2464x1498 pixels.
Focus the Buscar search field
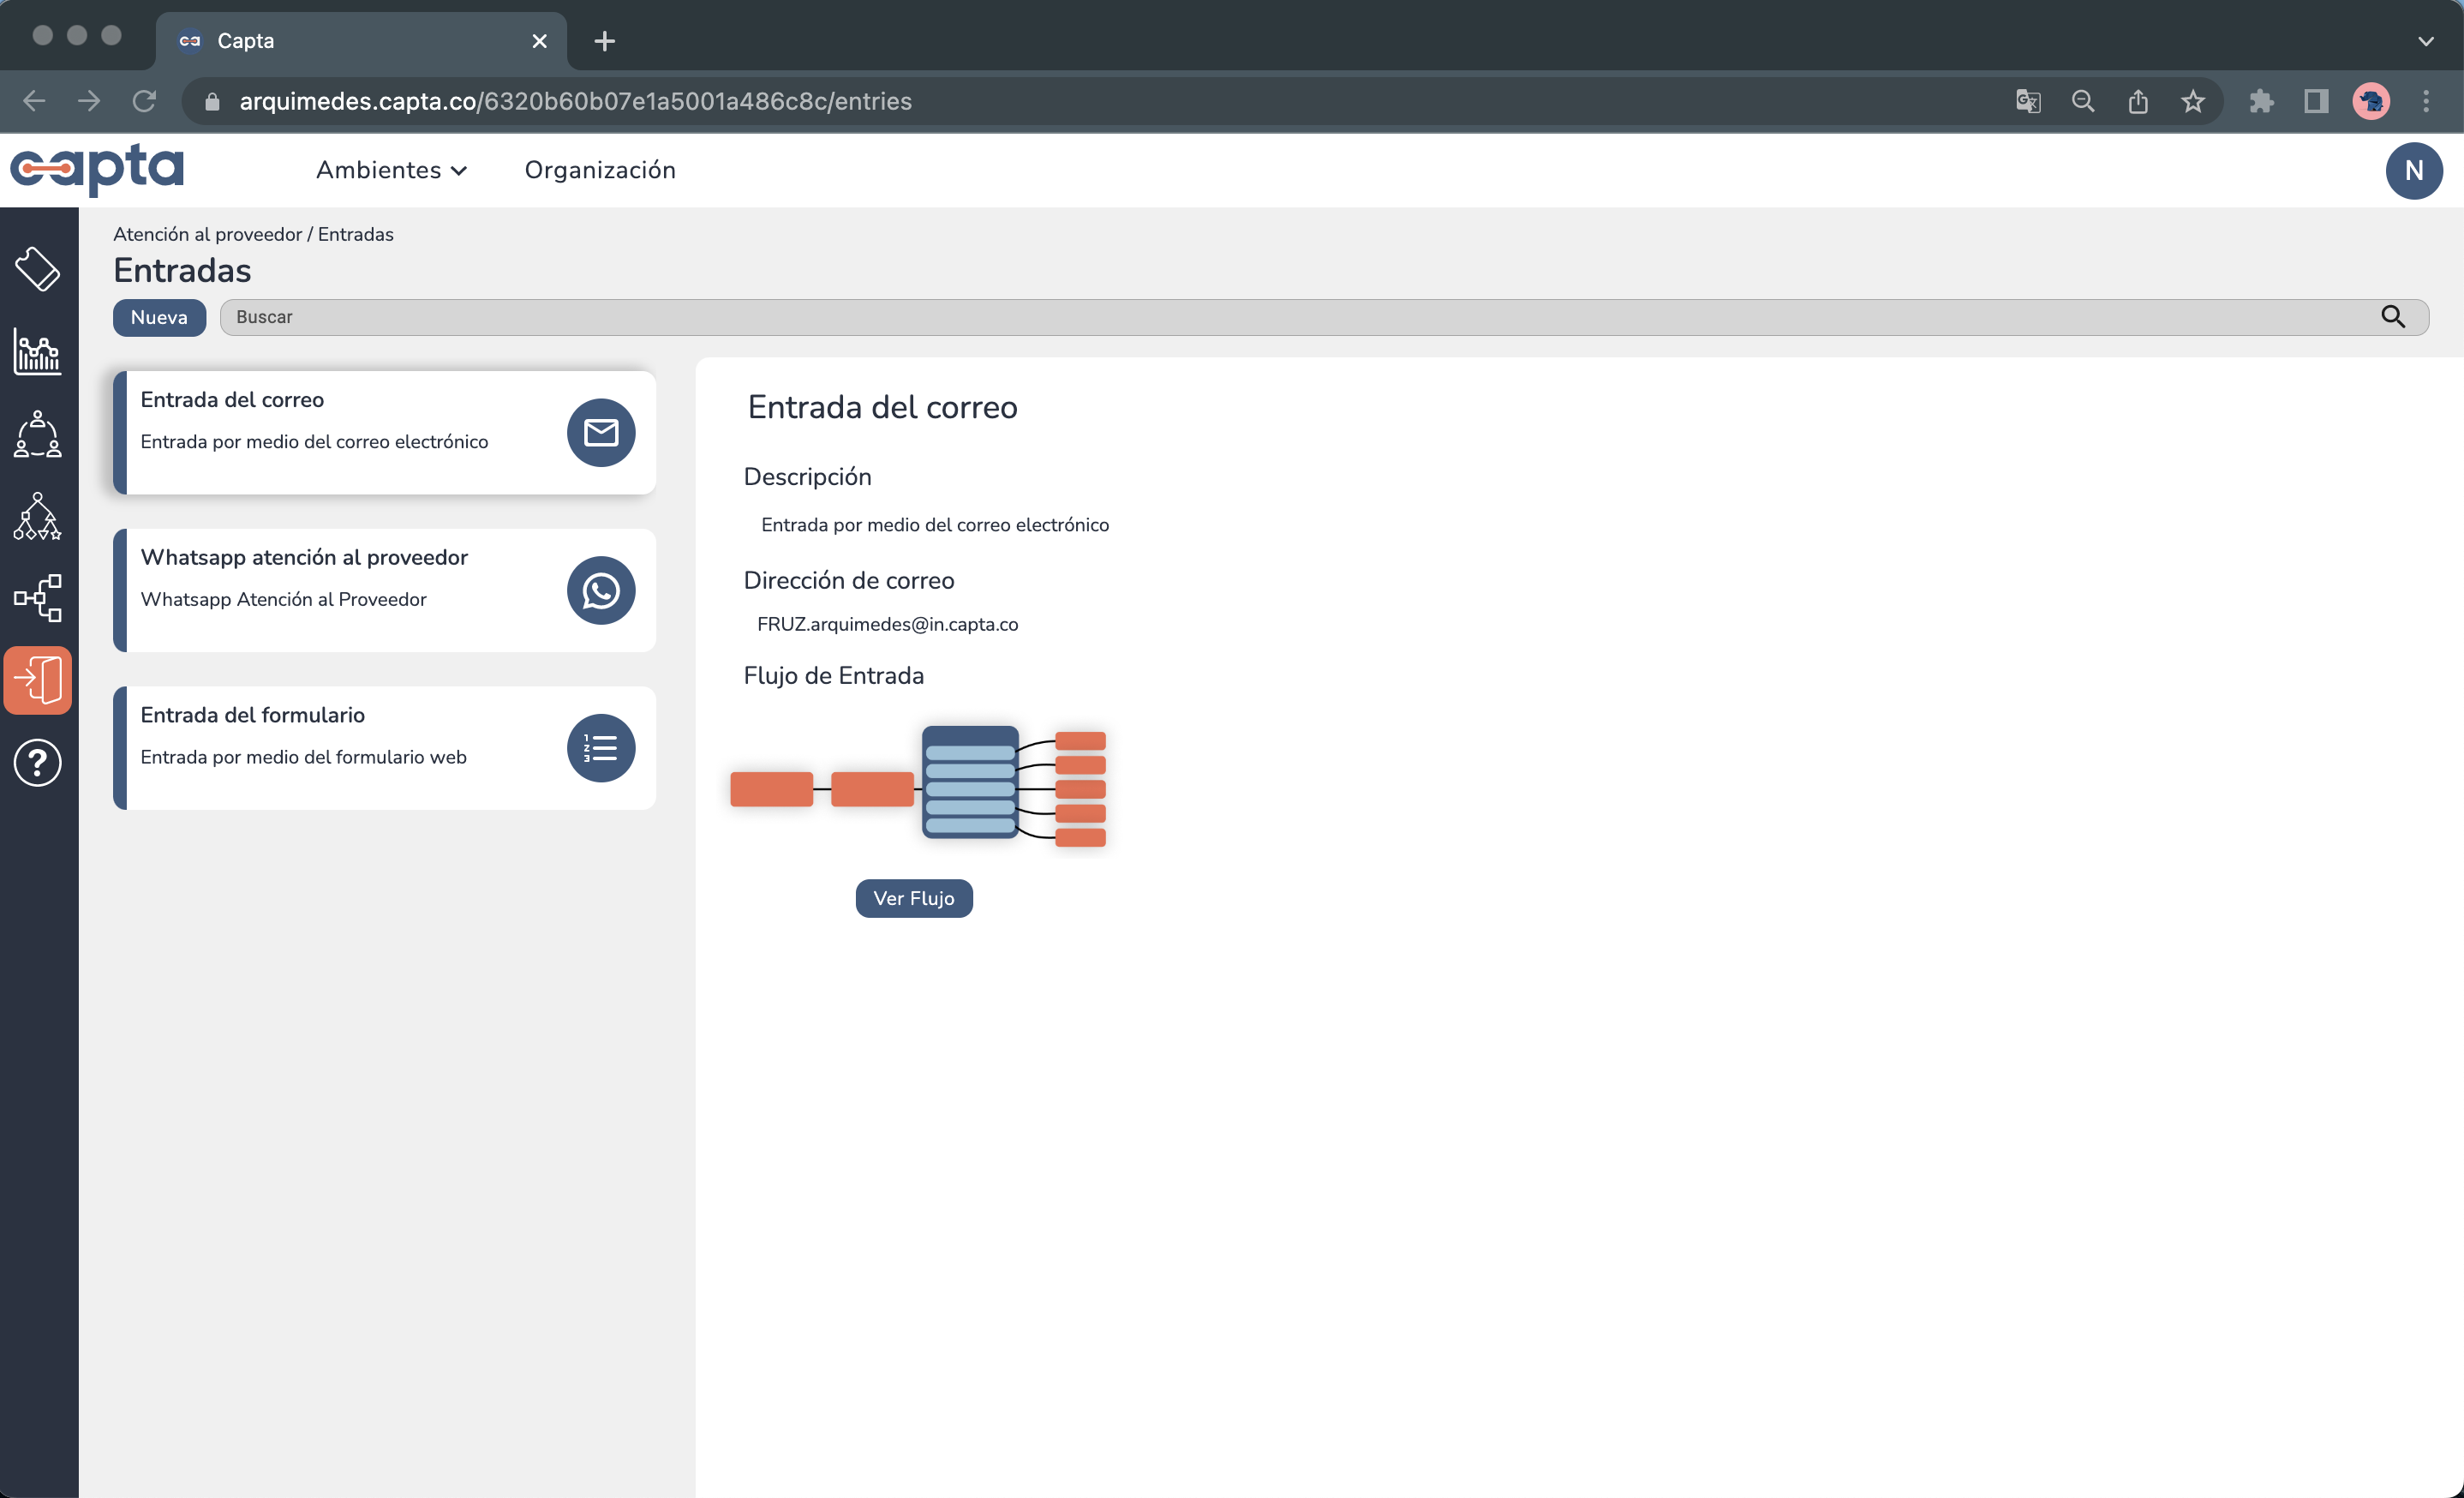pos(1300,317)
